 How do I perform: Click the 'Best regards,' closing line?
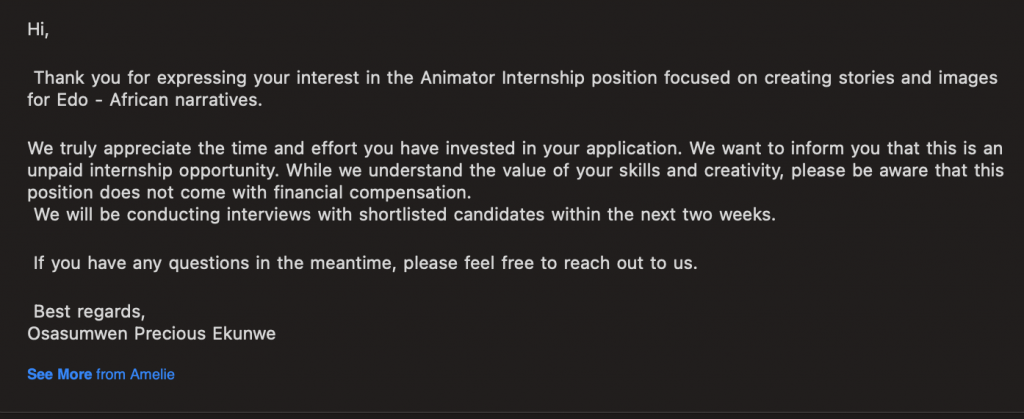pos(89,311)
